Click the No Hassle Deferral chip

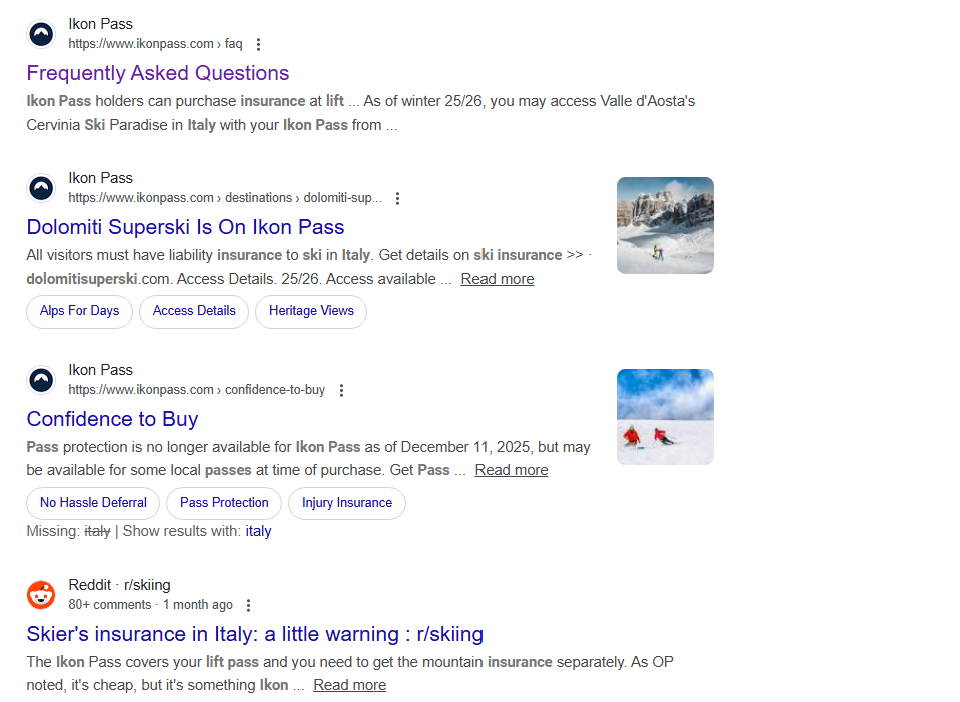(x=93, y=503)
